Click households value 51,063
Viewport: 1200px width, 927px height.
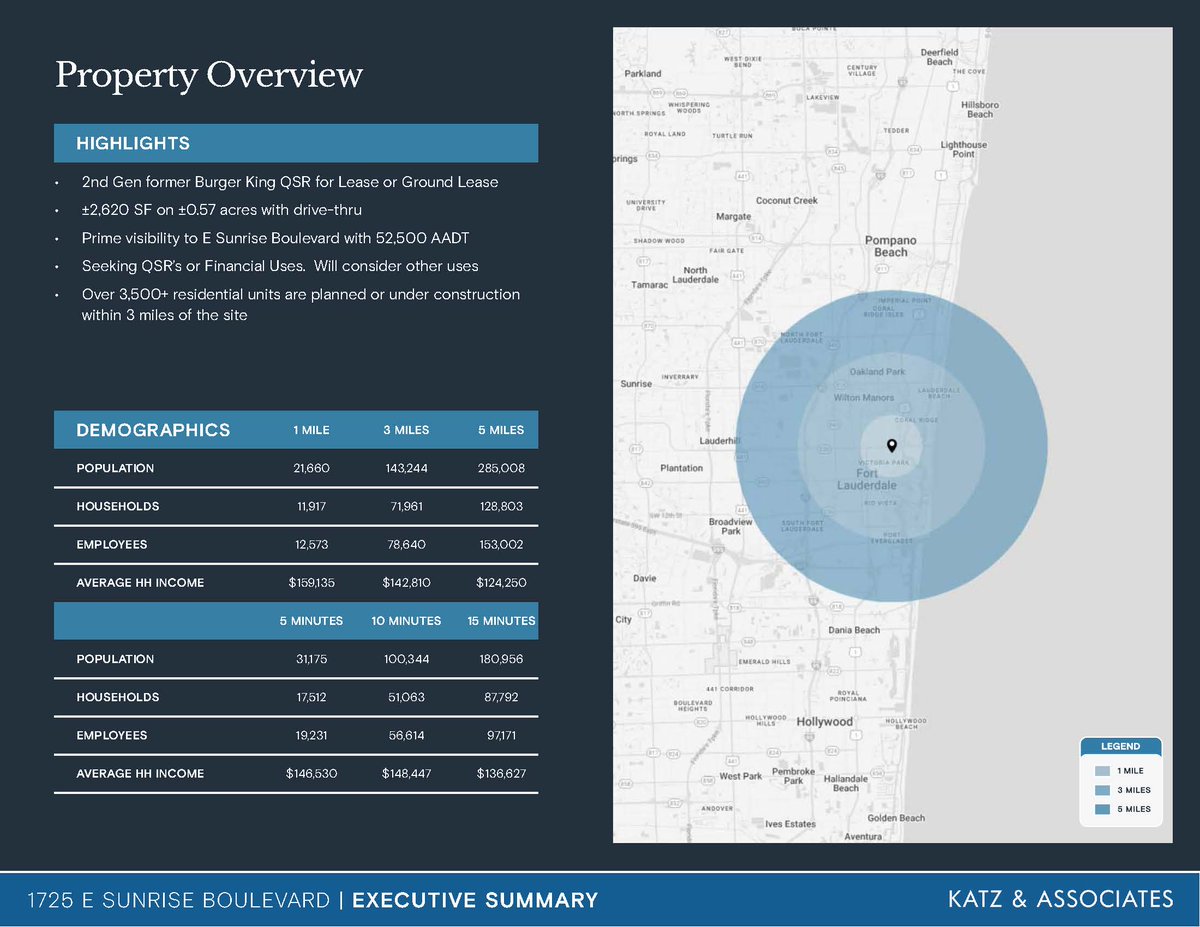pyautogui.click(x=406, y=697)
